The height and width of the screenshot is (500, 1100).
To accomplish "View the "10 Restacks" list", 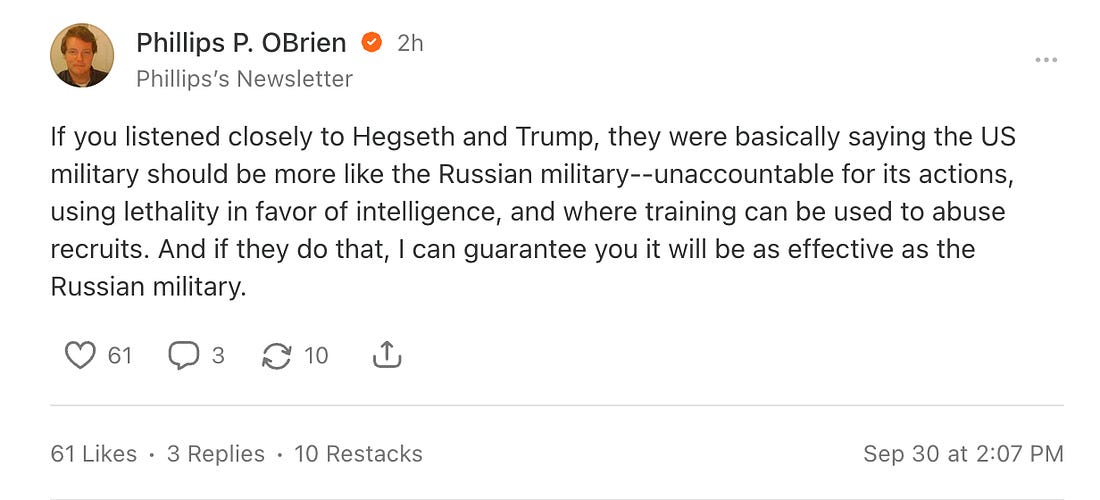I will pyautogui.click(x=358, y=453).
